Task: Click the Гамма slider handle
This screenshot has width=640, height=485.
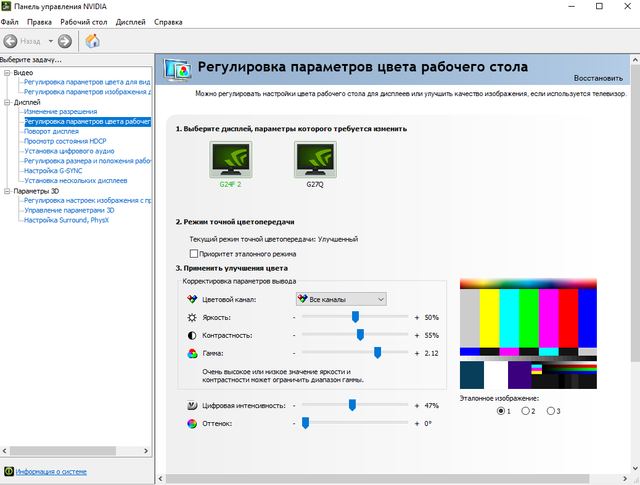Action: [x=378, y=353]
